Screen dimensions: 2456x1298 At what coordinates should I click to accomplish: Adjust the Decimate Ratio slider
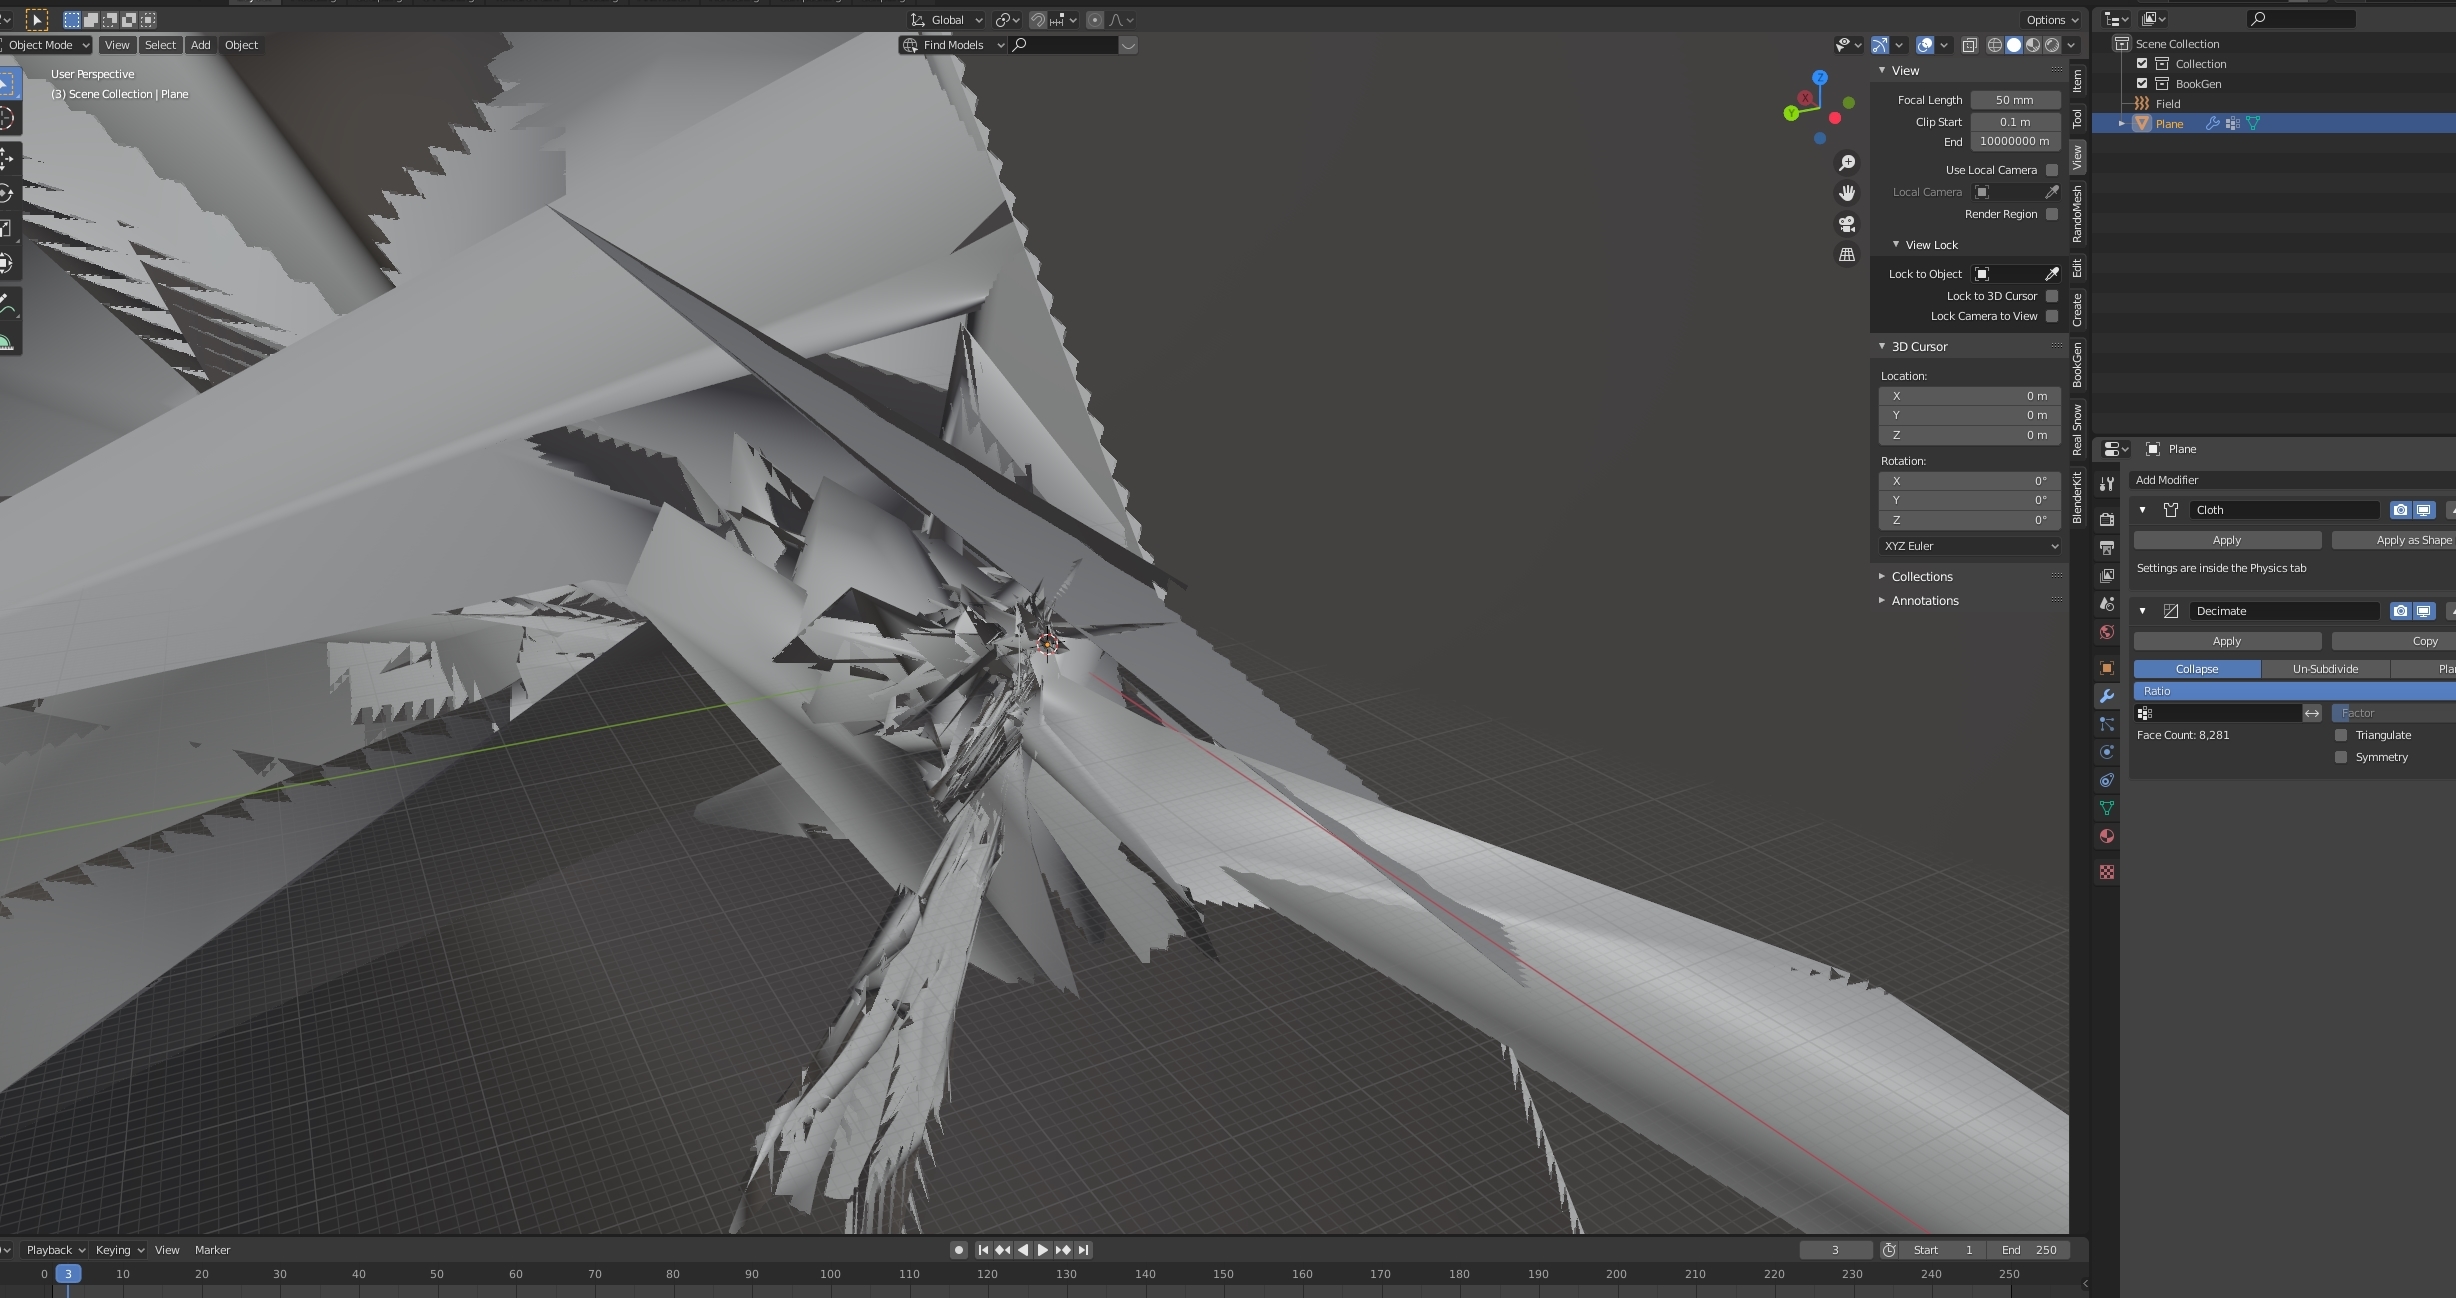(x=2290, y=691)
